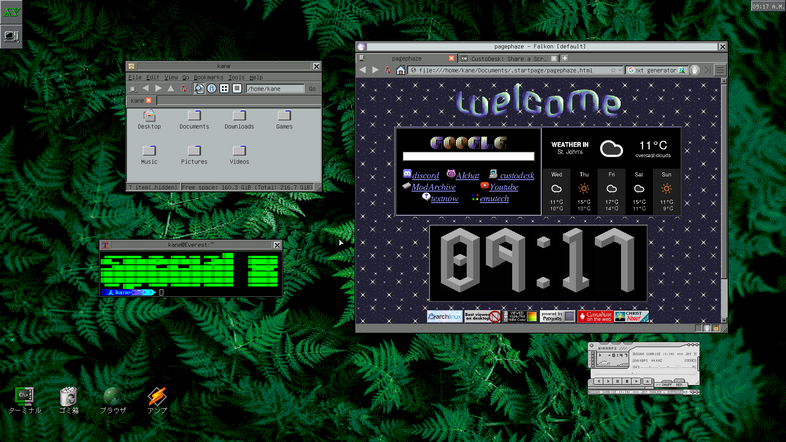Open a new tab in Falkon

point(564,58)
